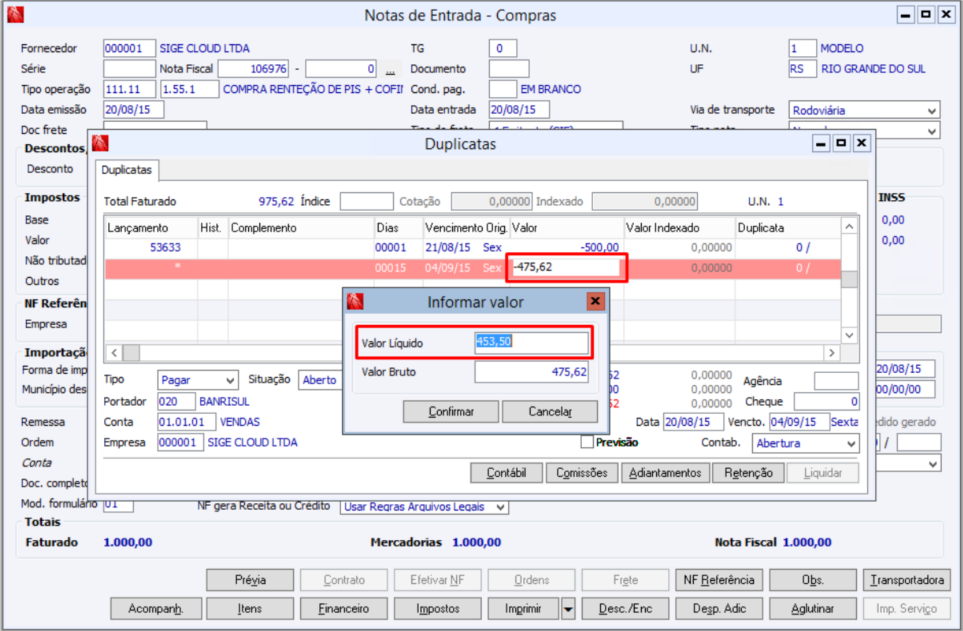
Task: Open the Via de transporte dropdown
Action: (931, 110)
